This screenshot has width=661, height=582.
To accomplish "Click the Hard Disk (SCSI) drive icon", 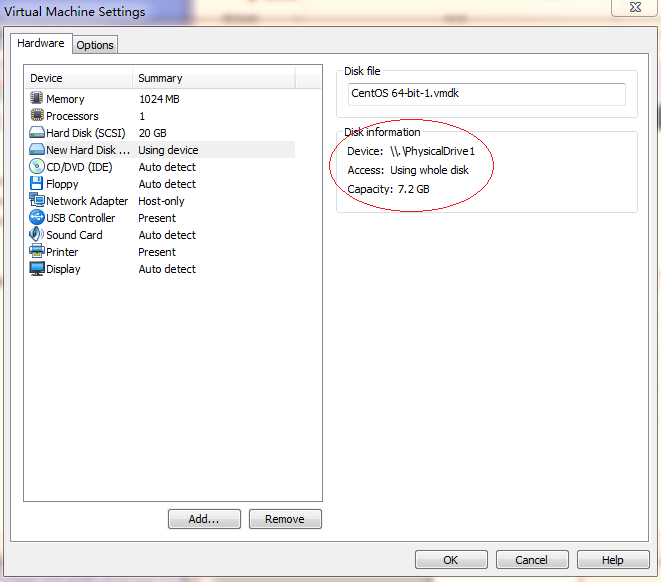I will click(37, 132).
